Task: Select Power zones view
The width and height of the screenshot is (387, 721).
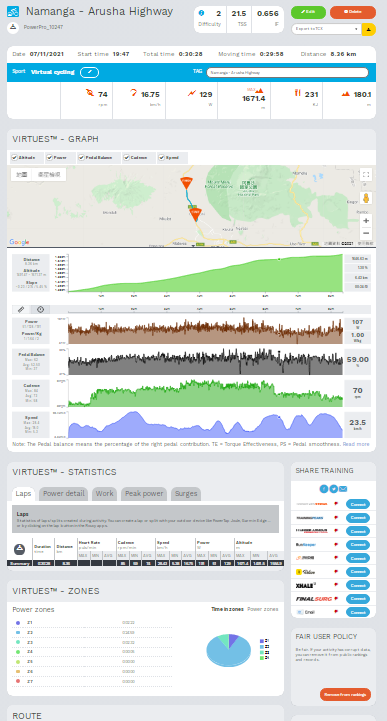Action: click(262, 609)
